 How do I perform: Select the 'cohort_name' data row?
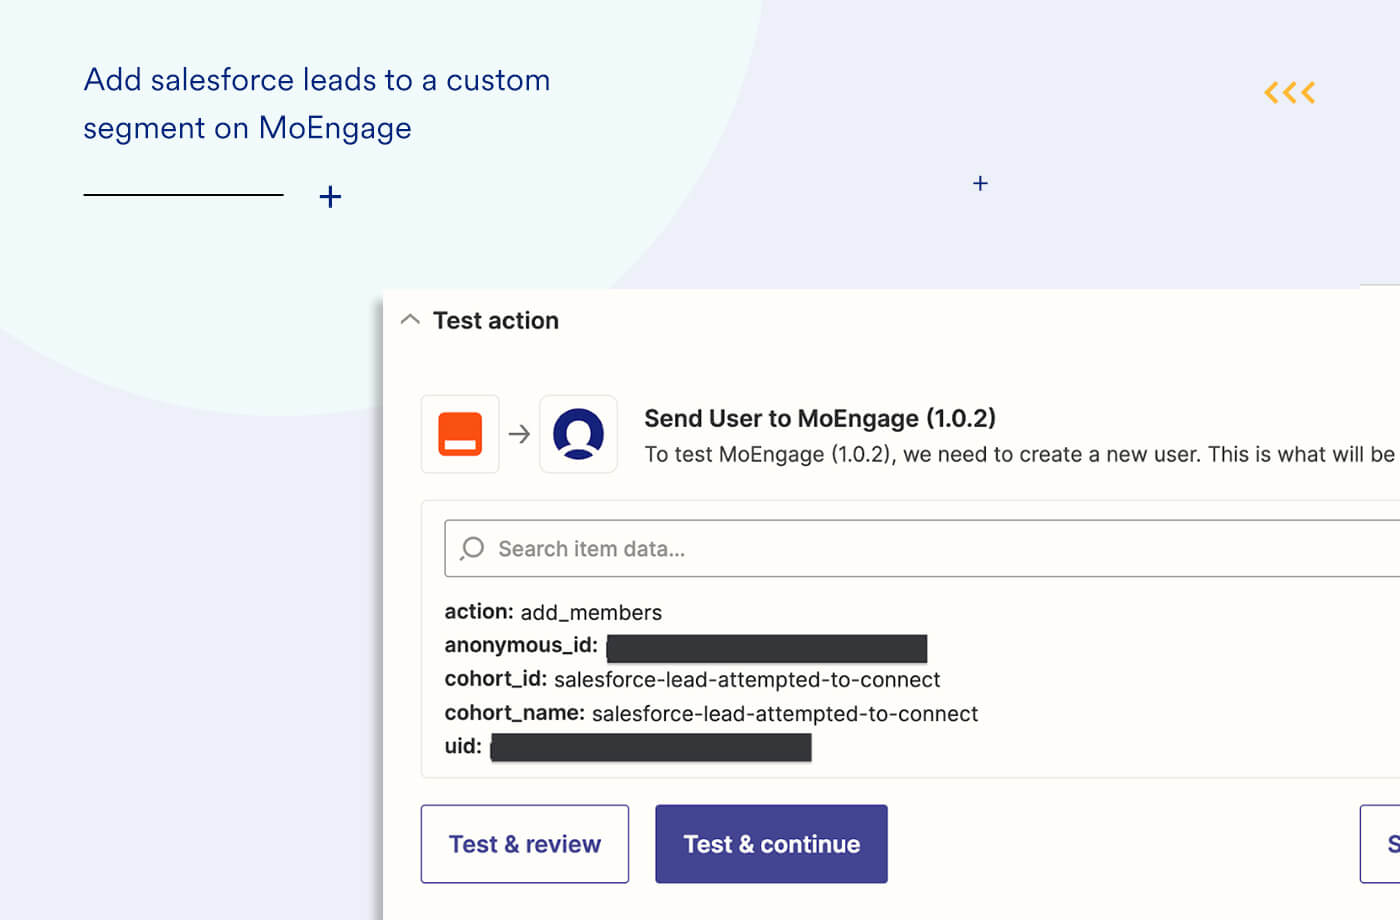[711, 714]
